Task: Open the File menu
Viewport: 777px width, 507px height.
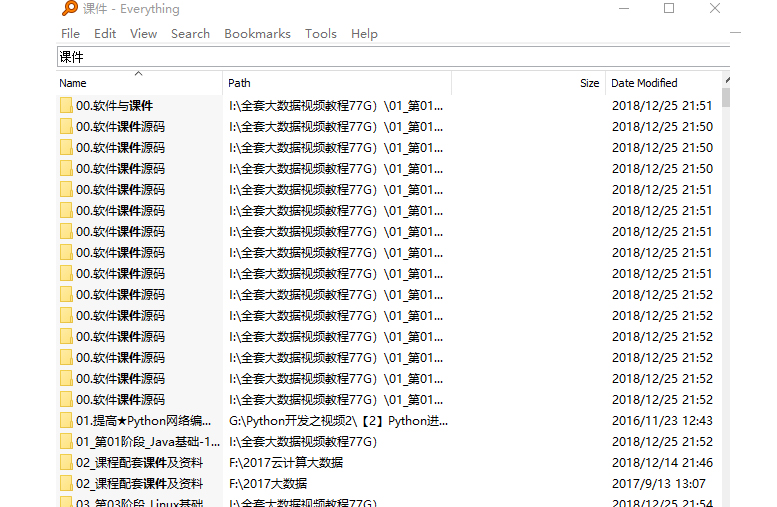Action: point(70,33)
